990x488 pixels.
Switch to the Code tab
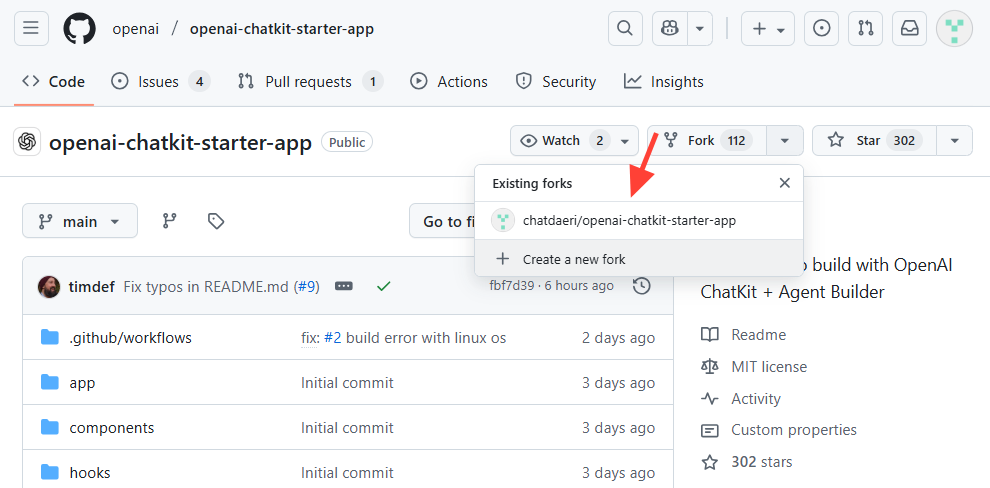(54, 81)
